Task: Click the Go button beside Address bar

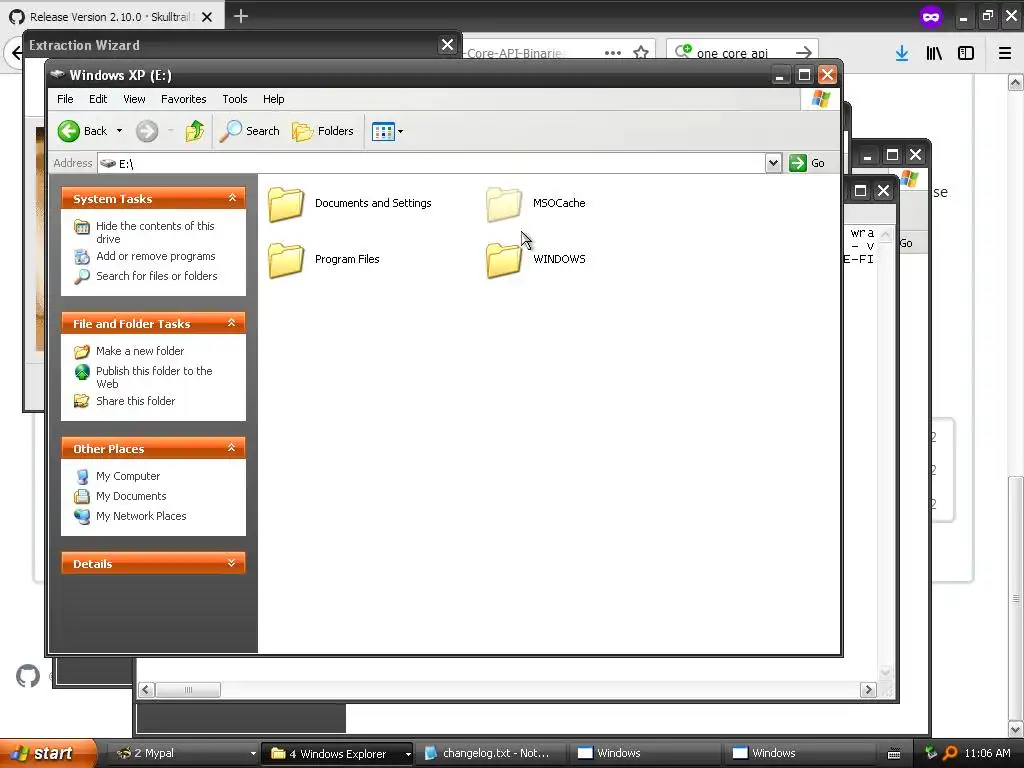Action: pos(807,163)
